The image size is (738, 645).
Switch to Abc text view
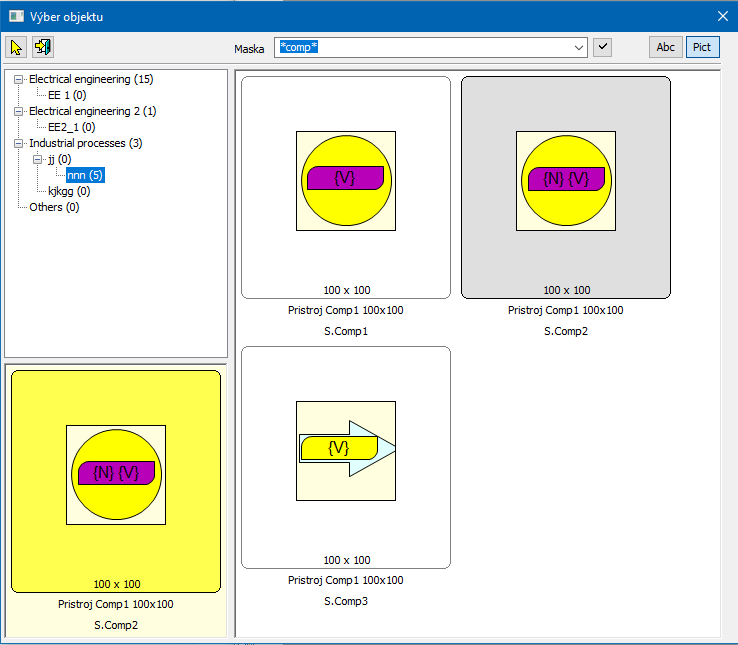coord(665,47)
